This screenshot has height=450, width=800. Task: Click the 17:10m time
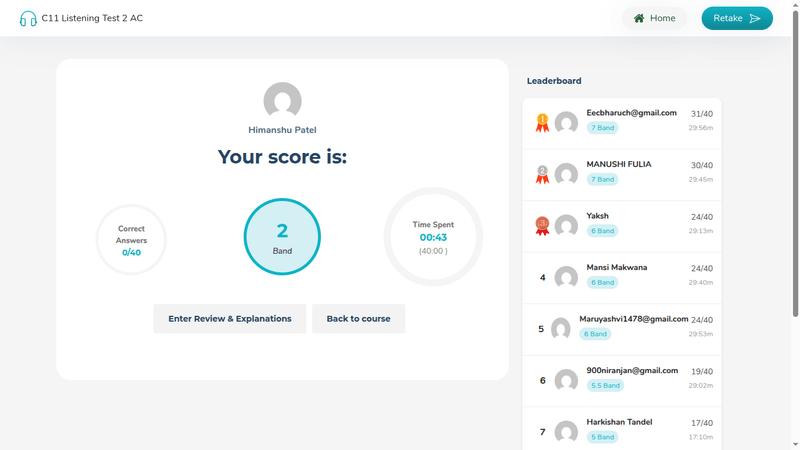pyautogui.click(x=701, y=437)
